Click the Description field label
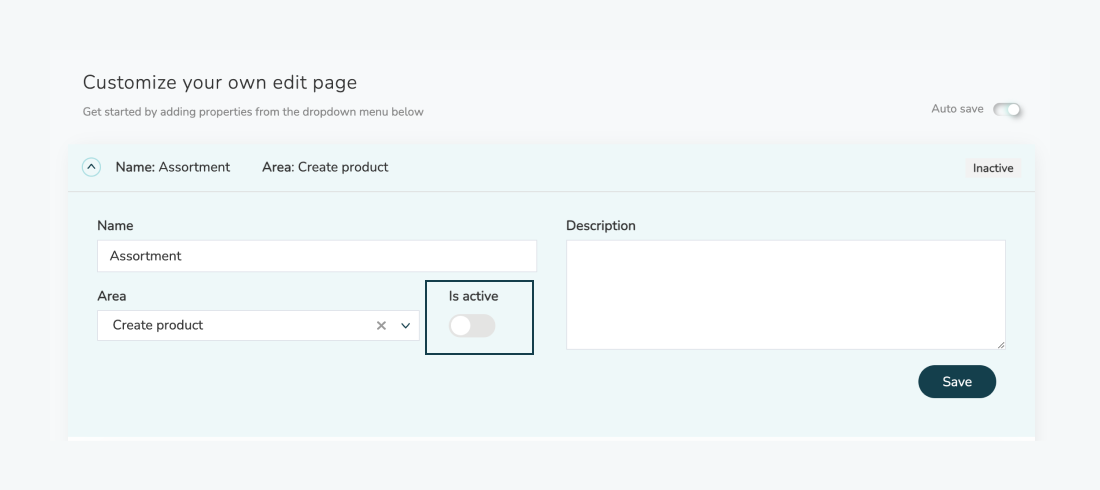The height and width of the screenshot is (490, 1100). pyautogui.click(x=601, y=226)
